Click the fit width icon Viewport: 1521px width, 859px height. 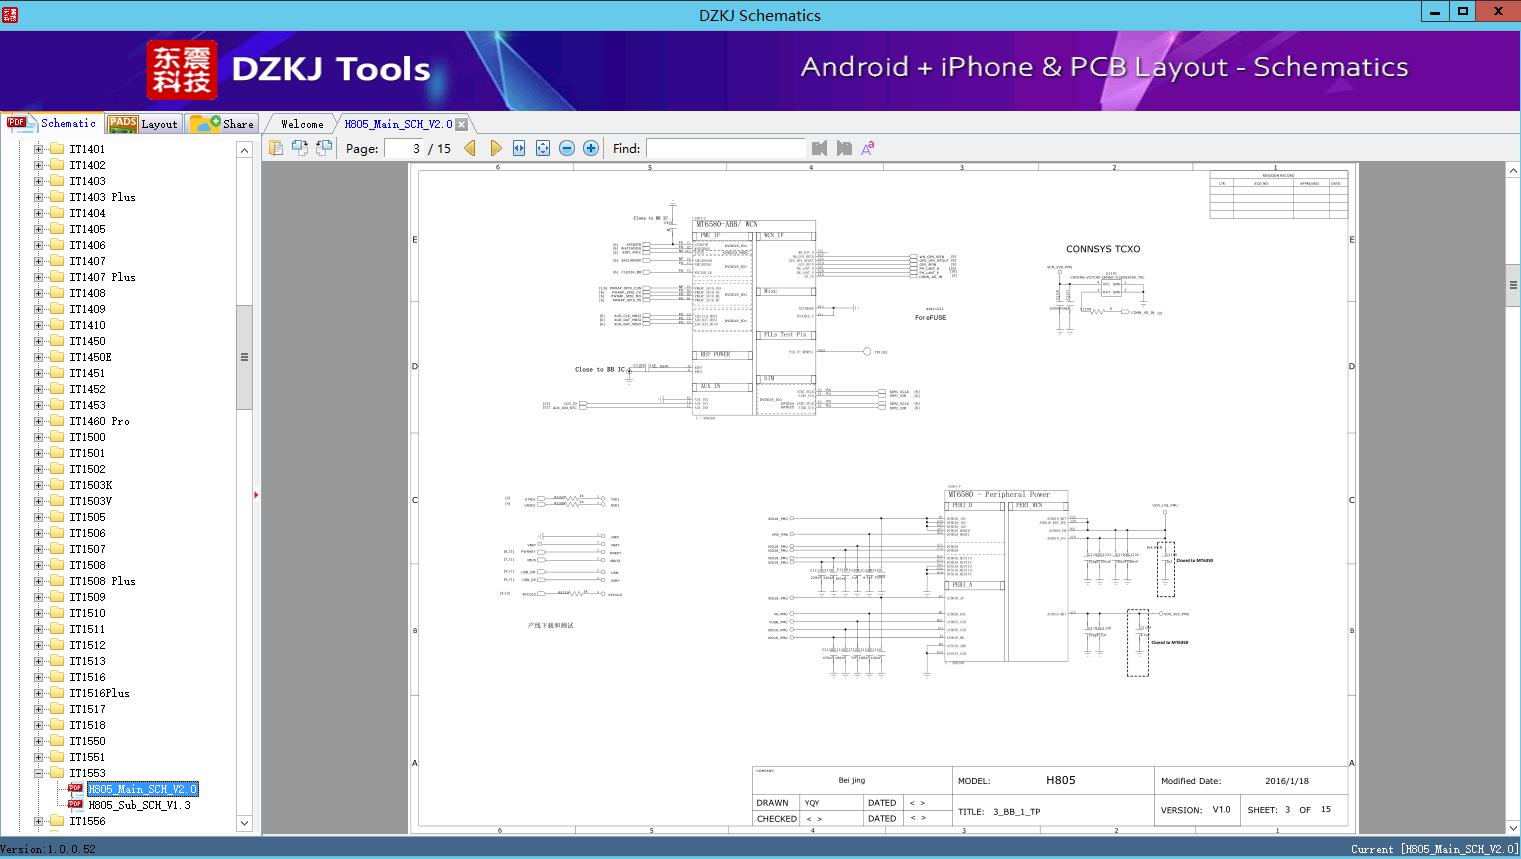[519, 148]
